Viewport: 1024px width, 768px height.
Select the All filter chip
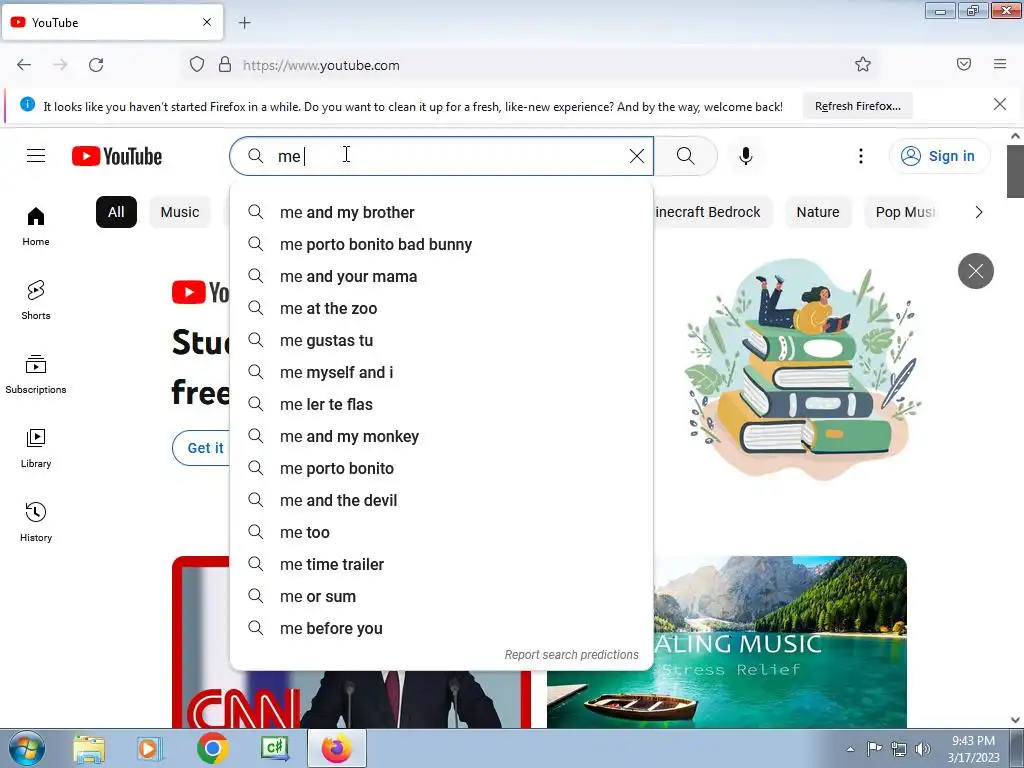pos(116,212)
